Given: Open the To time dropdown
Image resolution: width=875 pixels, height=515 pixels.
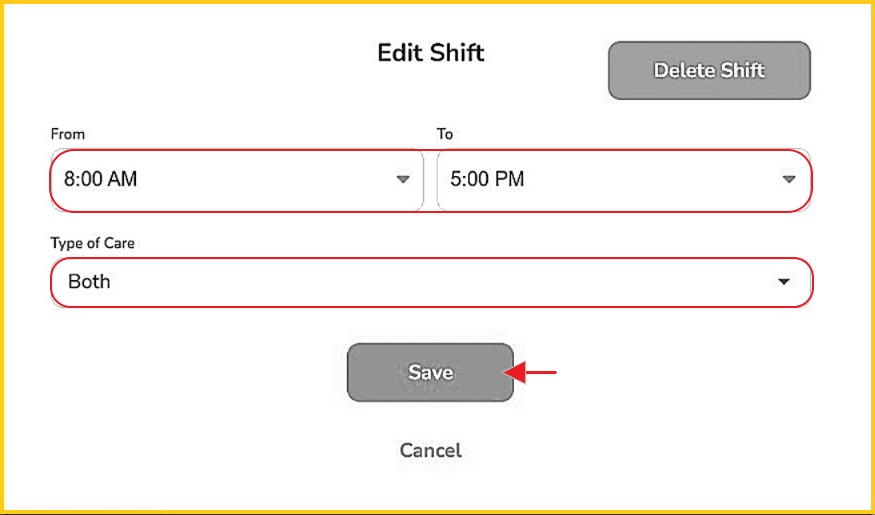Looking at the screenshot, I should (623, 180).
